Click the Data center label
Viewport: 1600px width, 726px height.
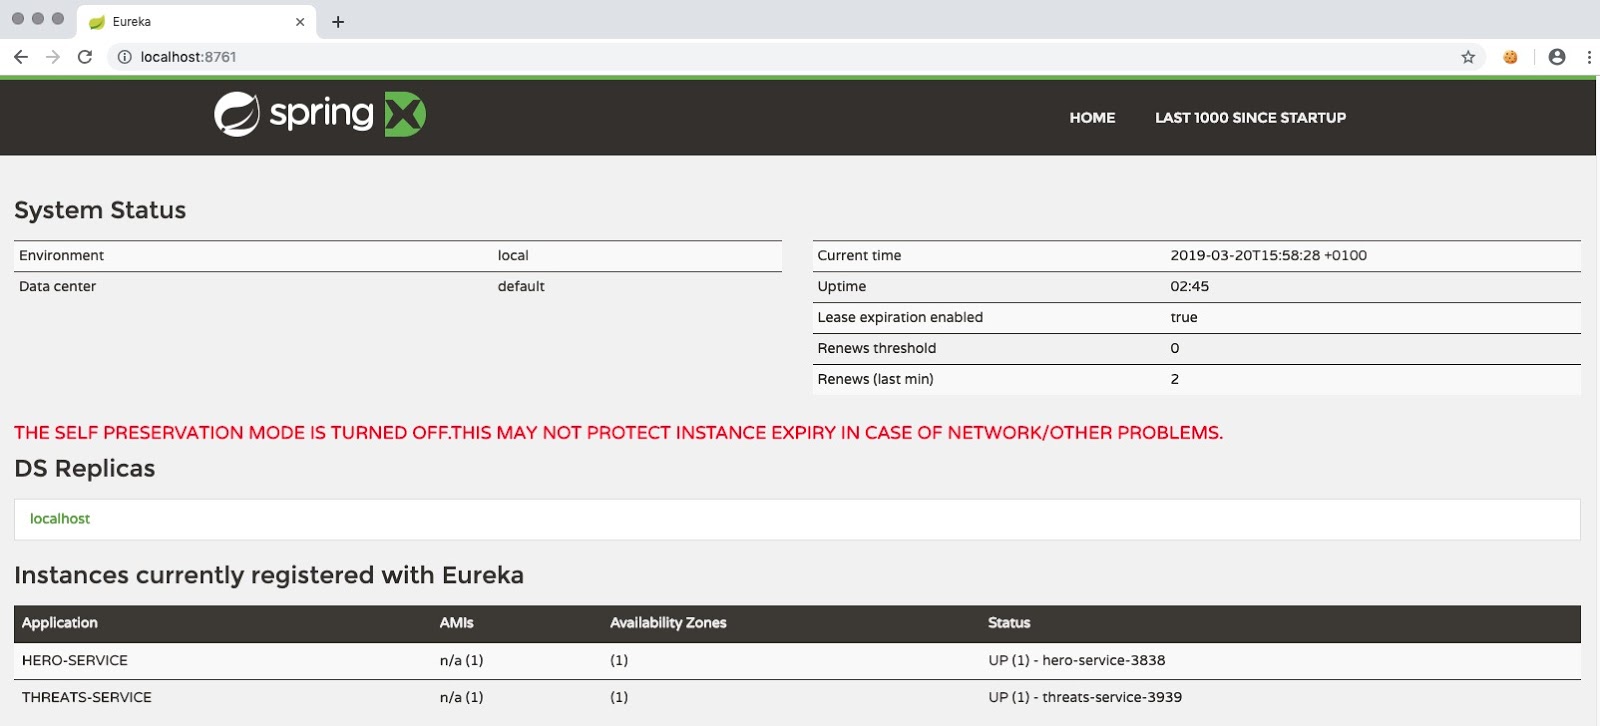coord(57,287)
